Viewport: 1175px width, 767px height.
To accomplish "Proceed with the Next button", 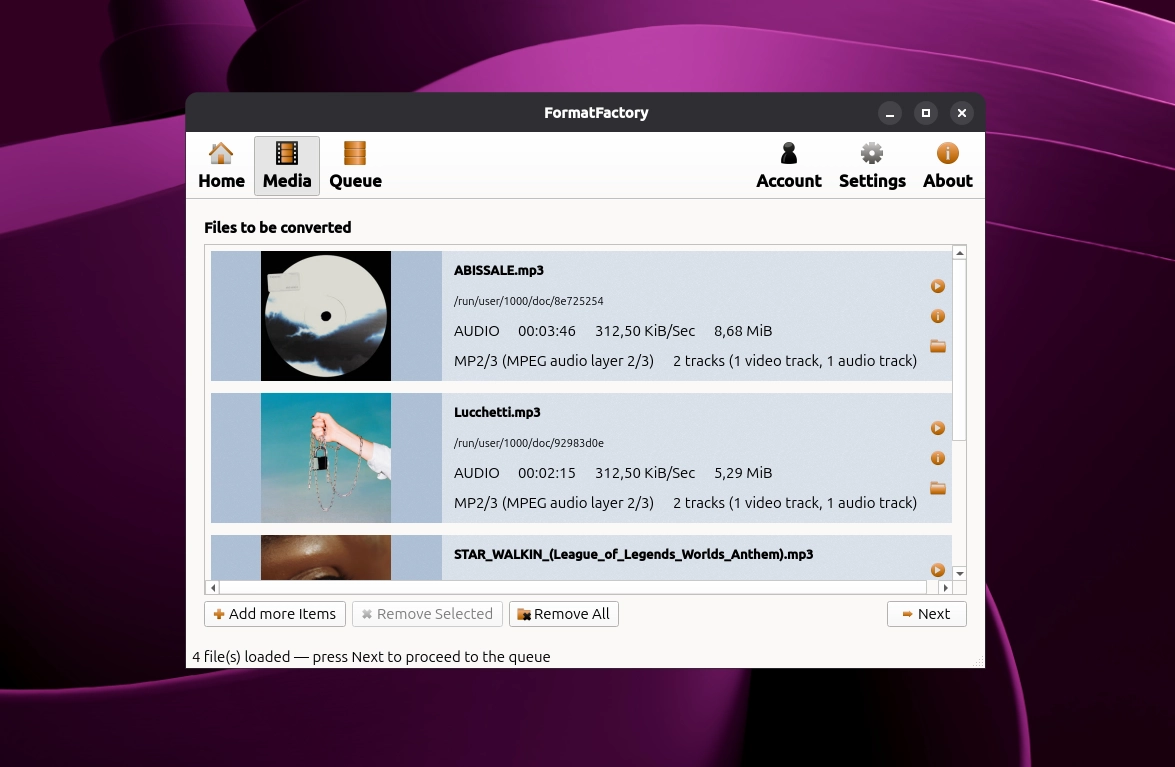I will pos(926,614).
